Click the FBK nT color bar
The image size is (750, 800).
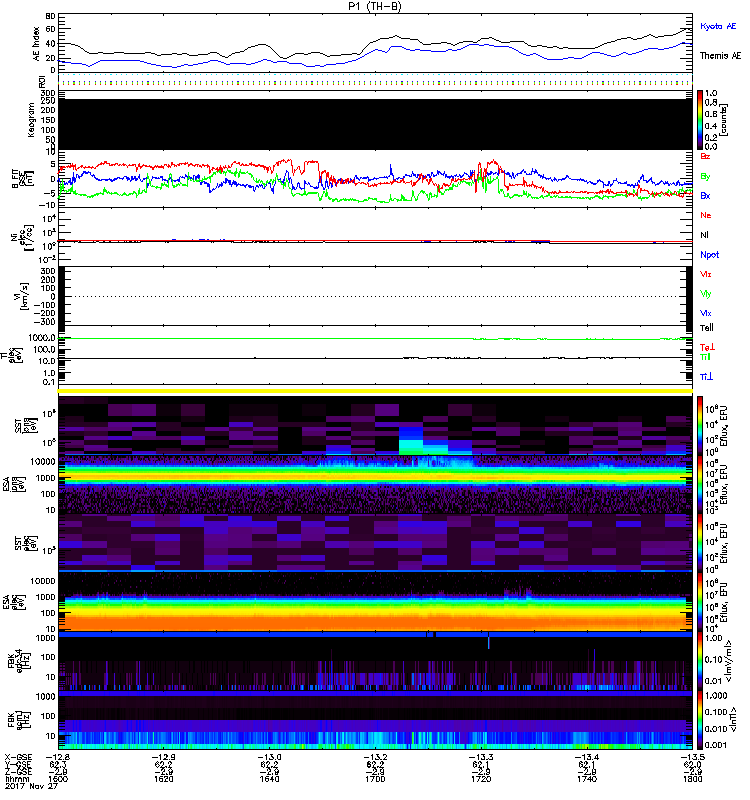tap(700, 720)
